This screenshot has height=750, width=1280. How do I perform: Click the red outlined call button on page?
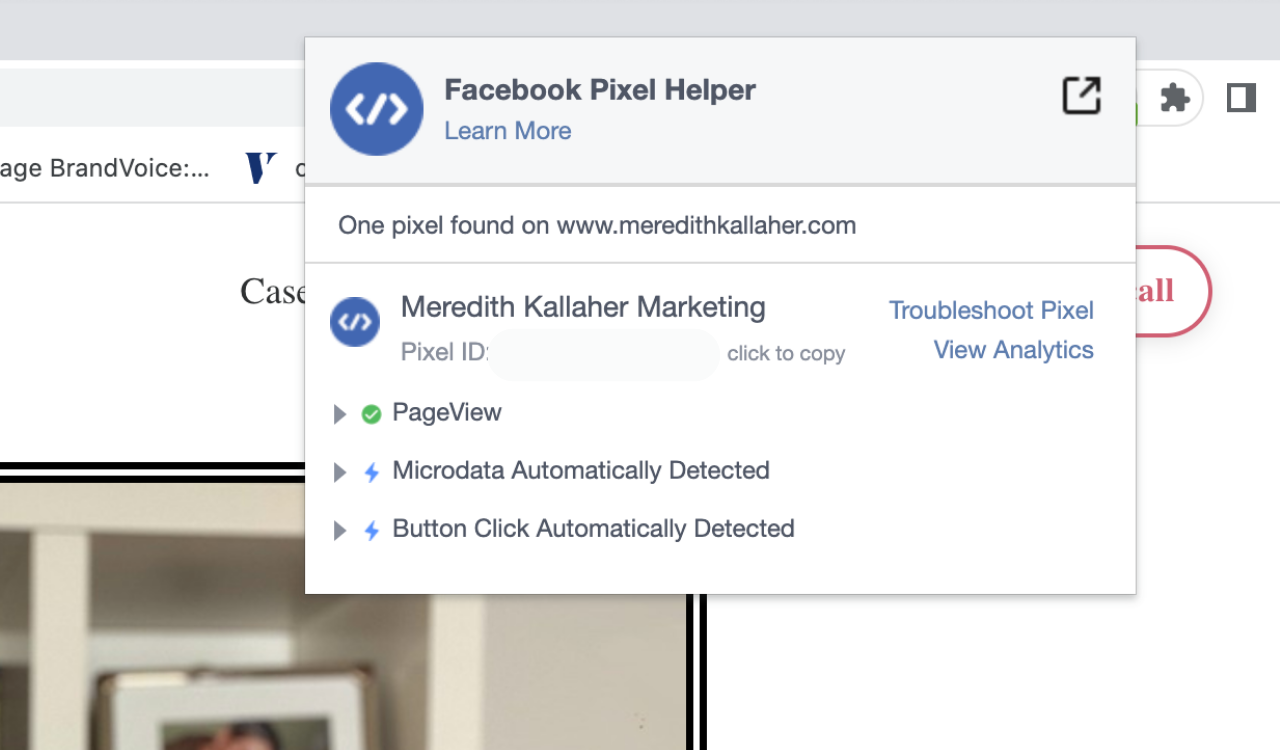tap(1173, 291)
